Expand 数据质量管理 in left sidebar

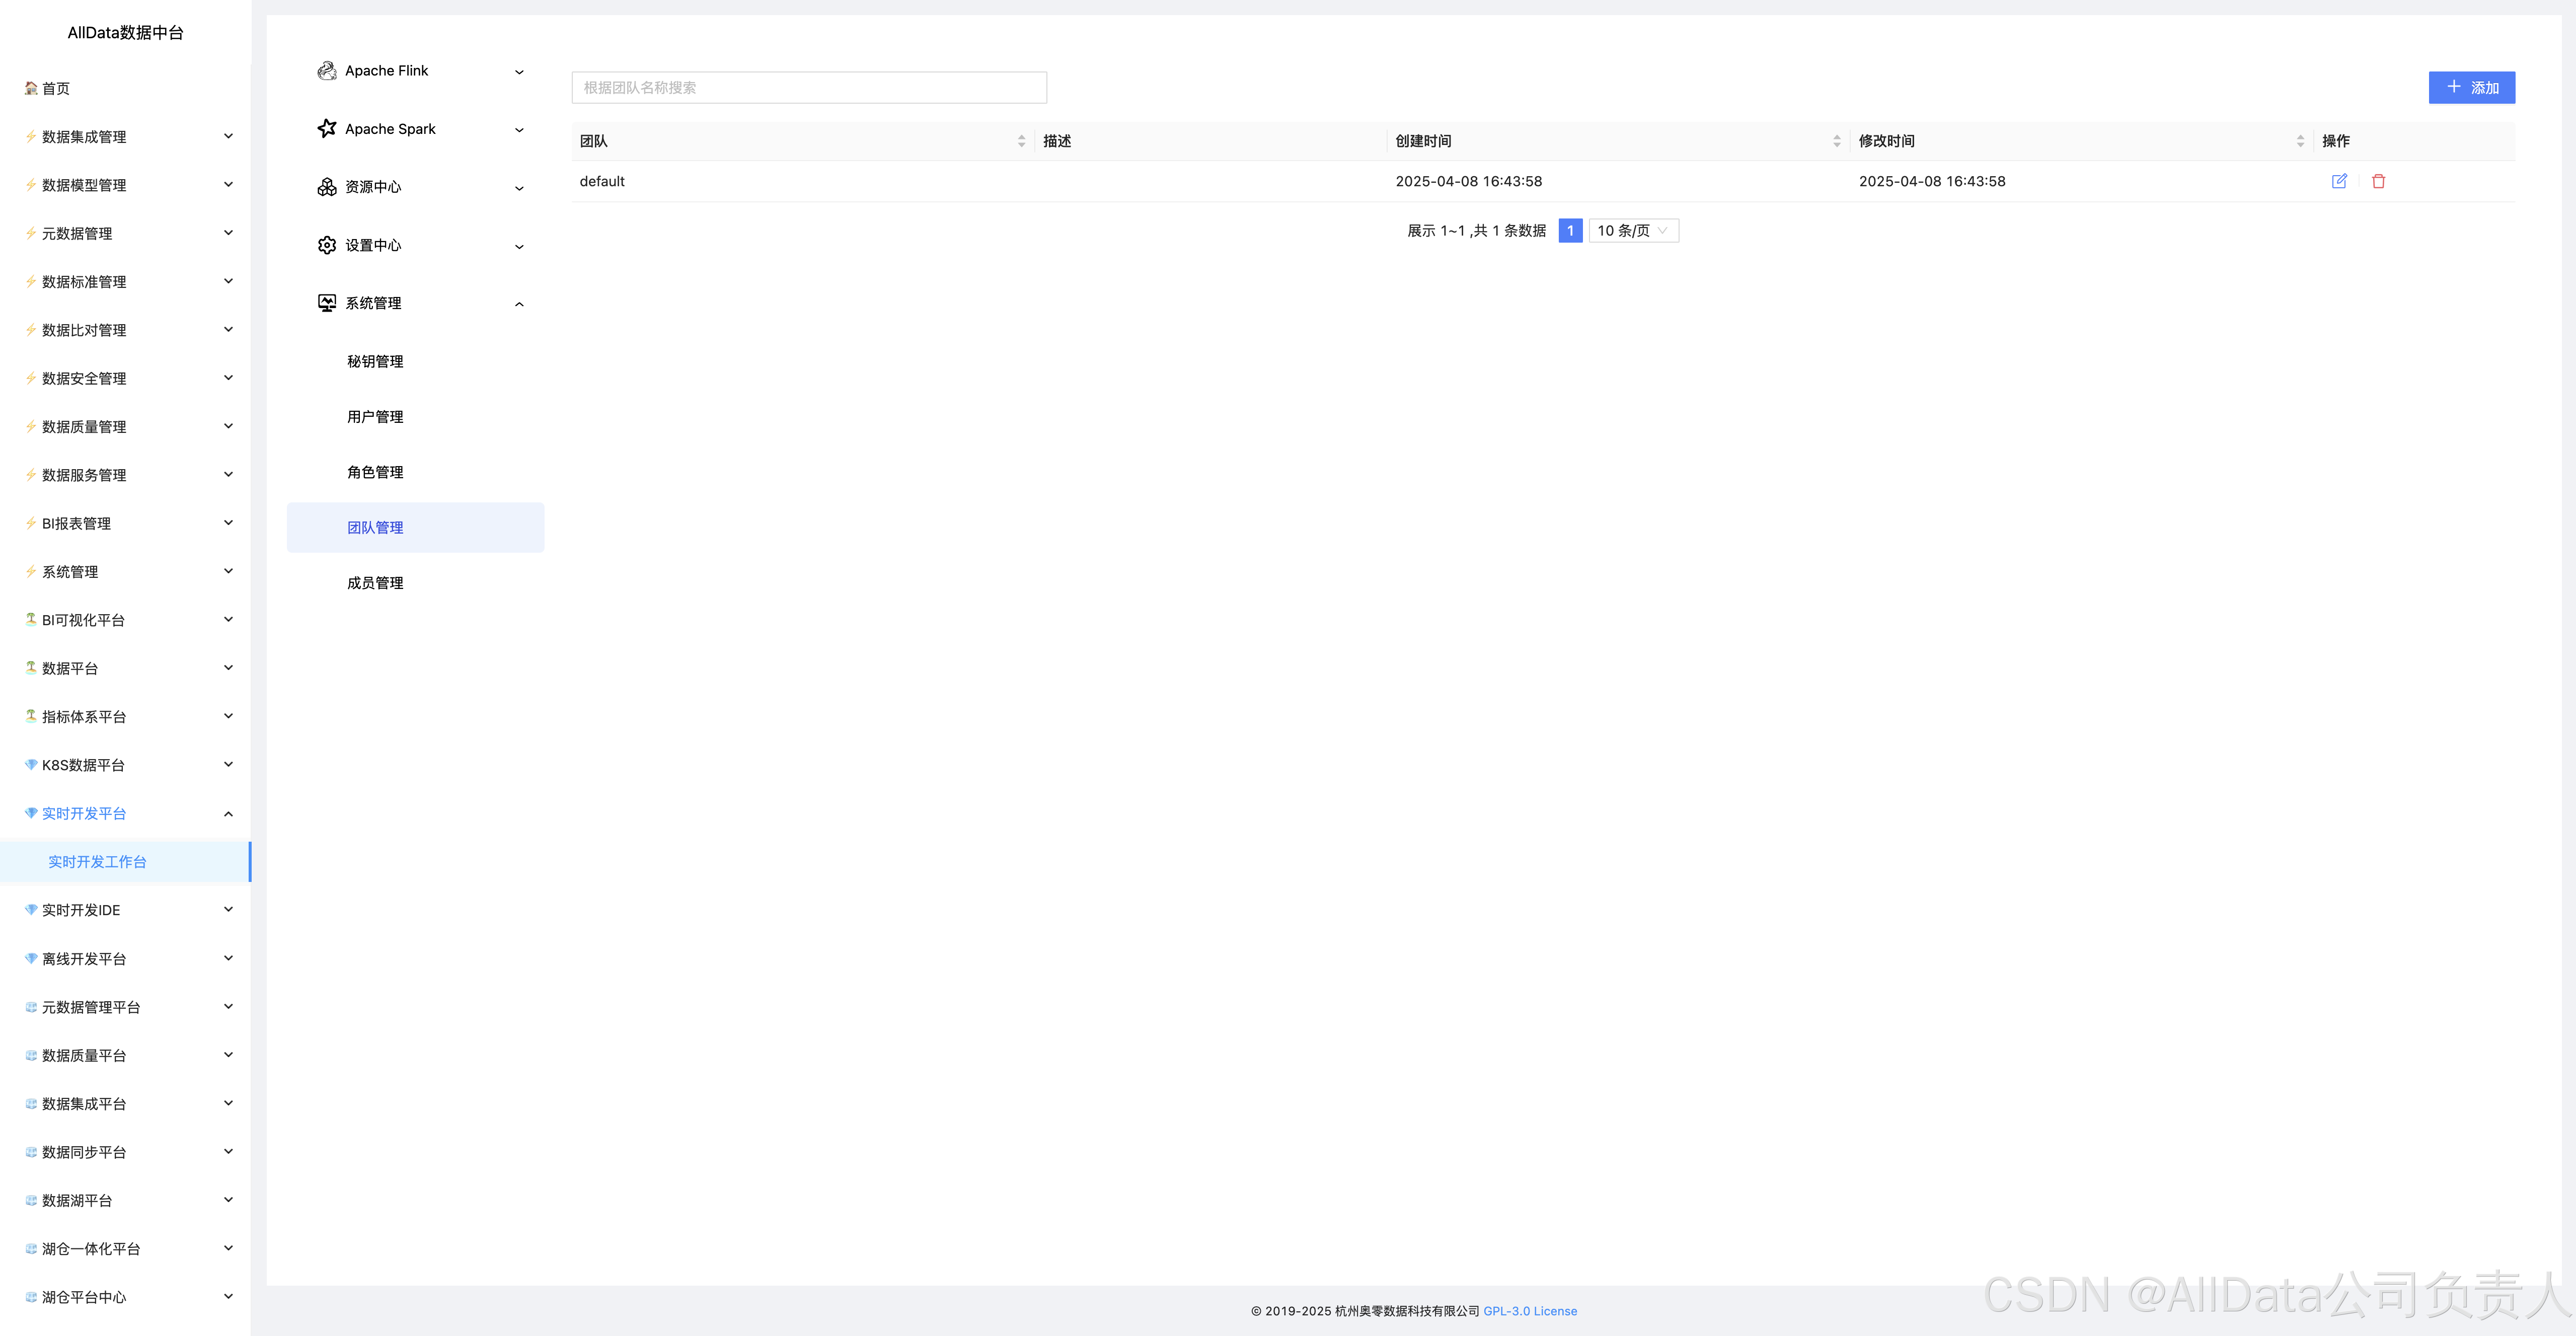click(228, 426)
